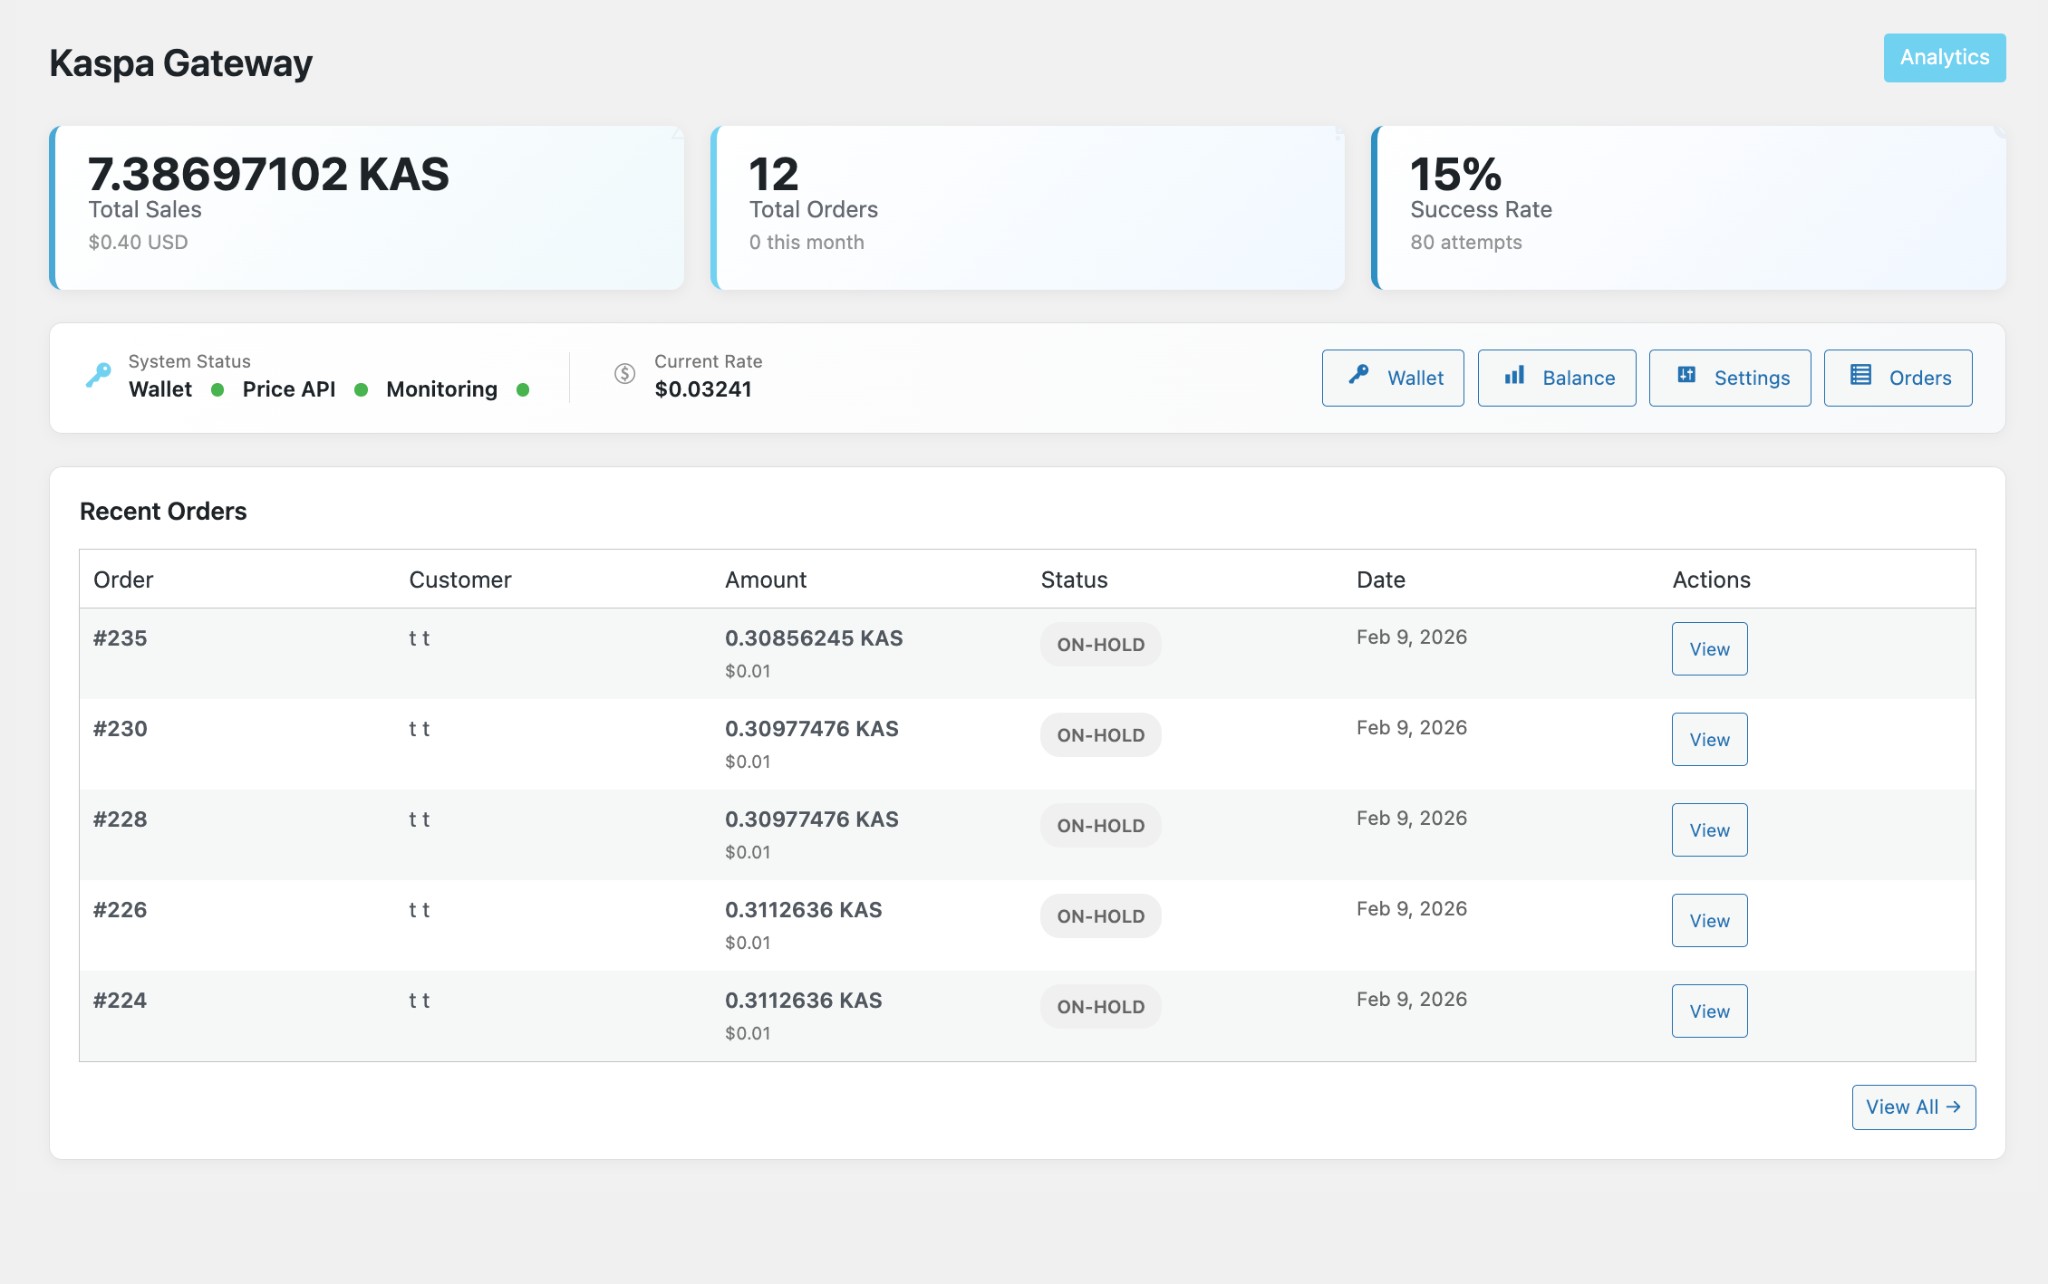The image size is (2048, 1284).
Task: Click the bar chart icon beside Balance
Action: 1514,377
